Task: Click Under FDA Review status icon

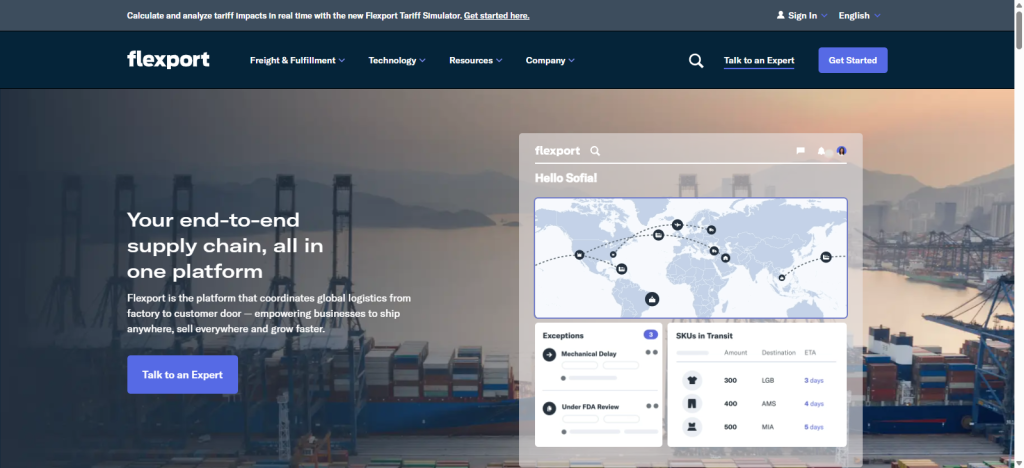Action: 549,408
